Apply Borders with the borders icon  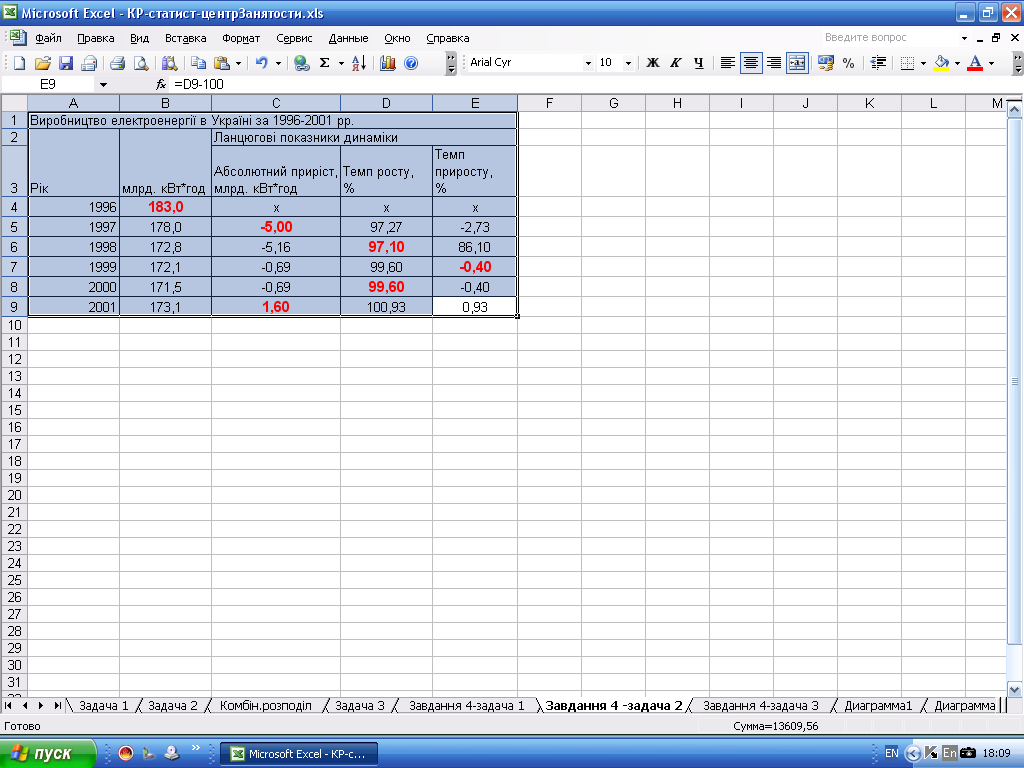tap(907, 63)
